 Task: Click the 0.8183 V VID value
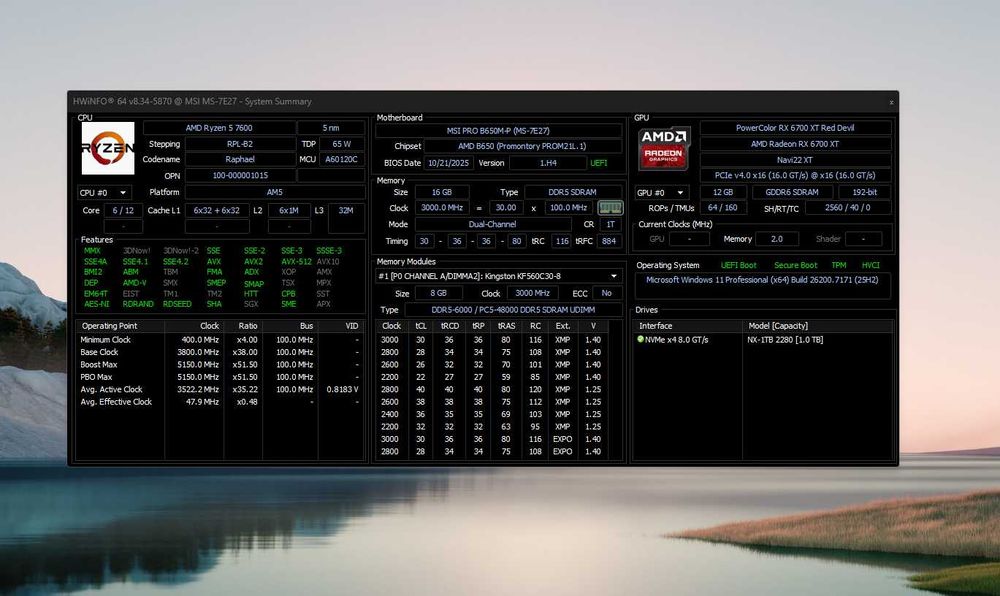click(342, 389)
